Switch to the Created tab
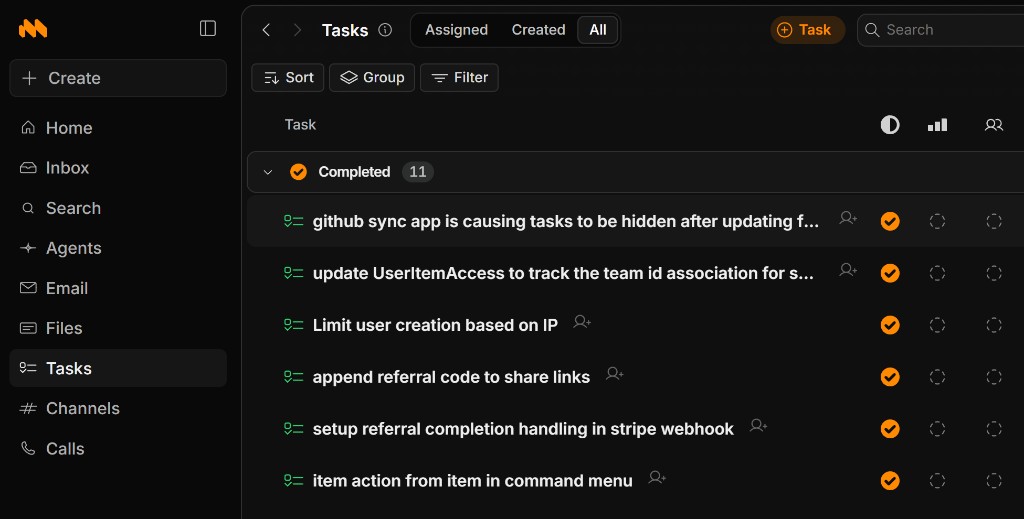The height and width of the screenshot is (519, 1024). click(x=538, y=30)
